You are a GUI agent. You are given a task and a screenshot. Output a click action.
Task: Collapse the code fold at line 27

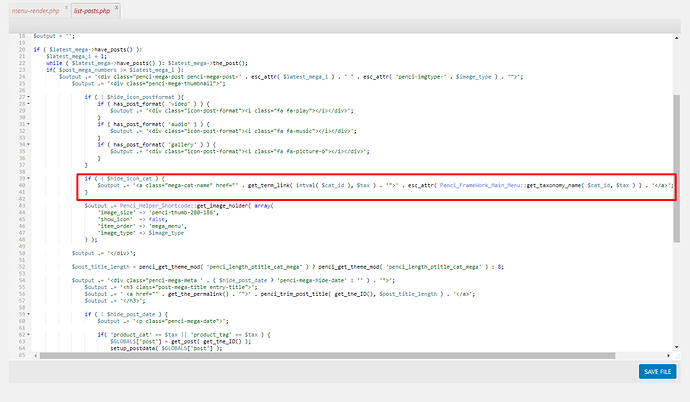(x=29, y=97)
